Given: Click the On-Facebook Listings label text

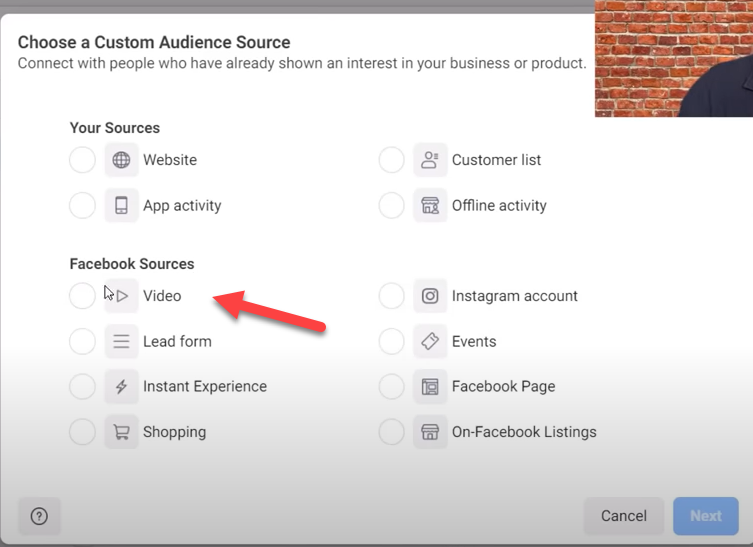Looking at the screenshot, I should 524,432.
